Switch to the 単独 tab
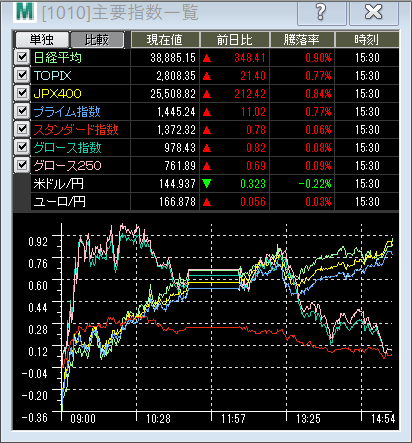This screenshot has width=412, height=443. 42,40
